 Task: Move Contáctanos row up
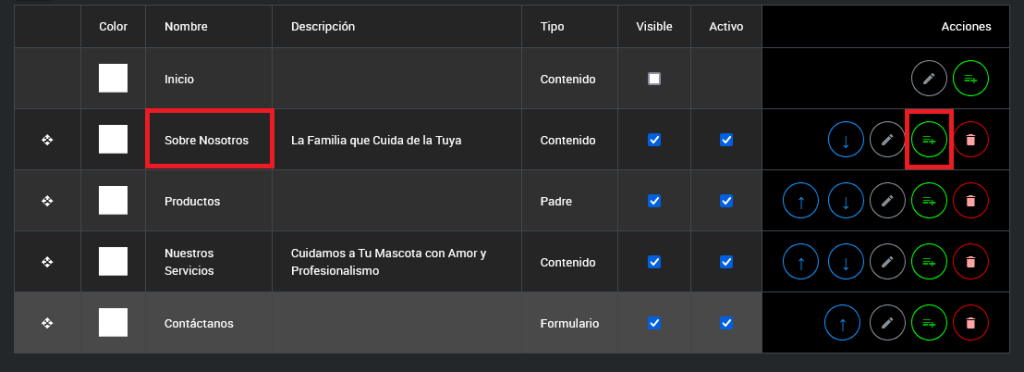pos(842,323)
